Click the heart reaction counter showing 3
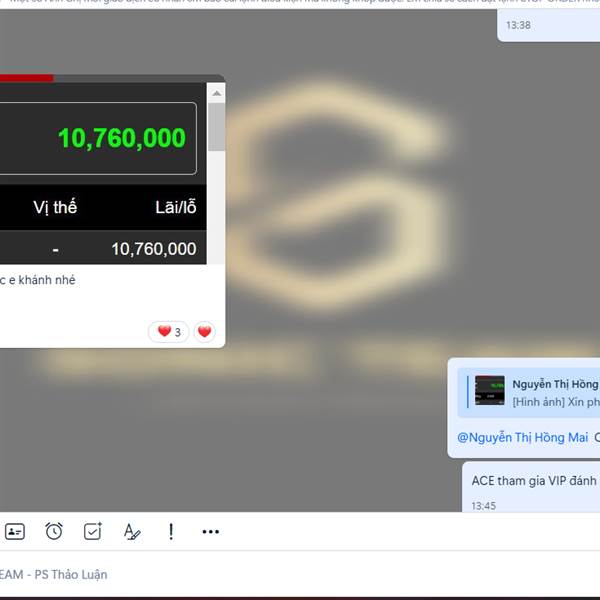Screen dimensions: 600x600 (169, 332)
